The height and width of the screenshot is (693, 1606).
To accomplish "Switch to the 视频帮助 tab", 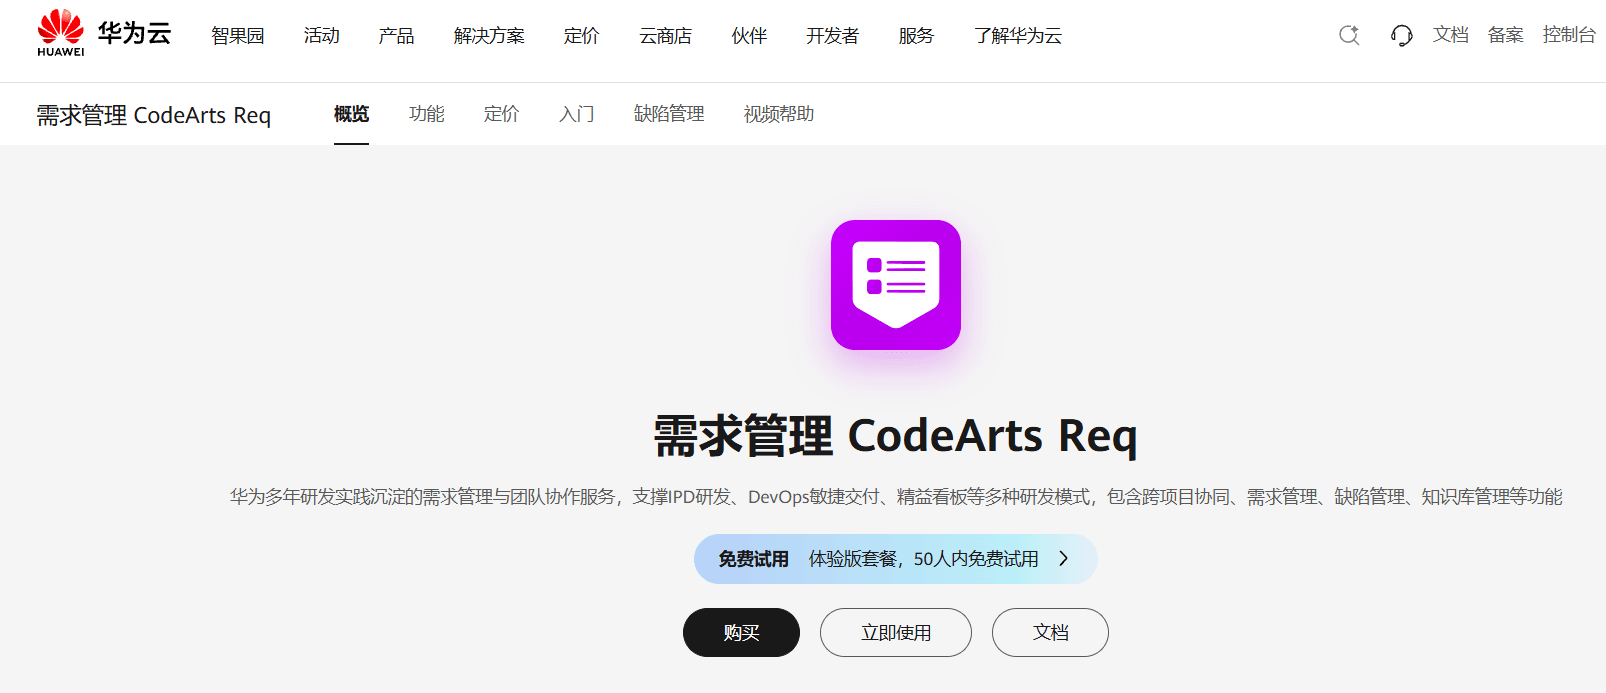I will tap(779, 114).
